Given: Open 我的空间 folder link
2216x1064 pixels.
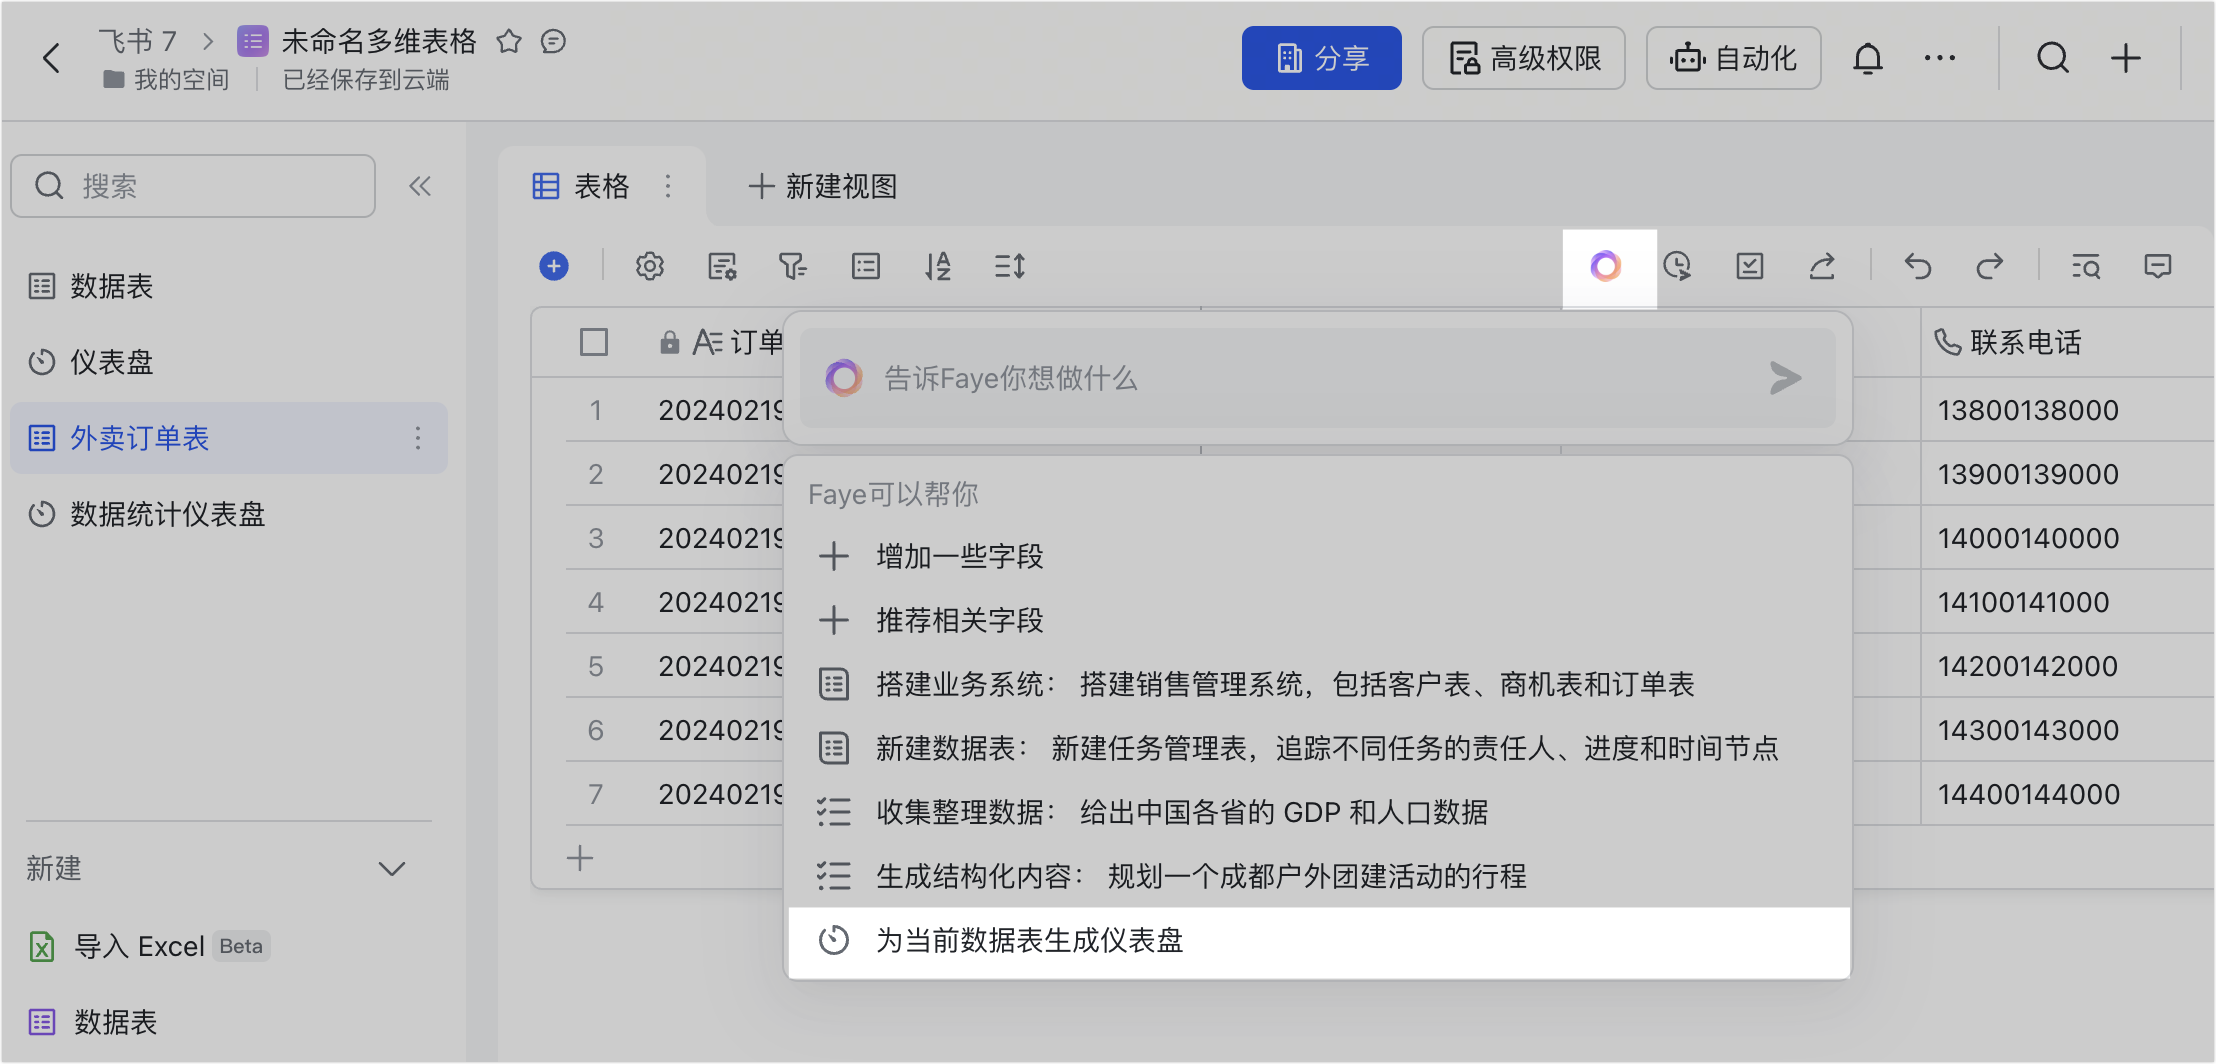Looking at the screenshot, I should (x=167, y=80).
